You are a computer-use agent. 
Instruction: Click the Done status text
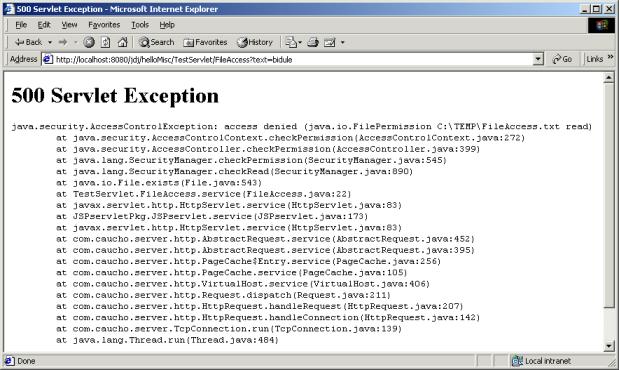[26, 361]
